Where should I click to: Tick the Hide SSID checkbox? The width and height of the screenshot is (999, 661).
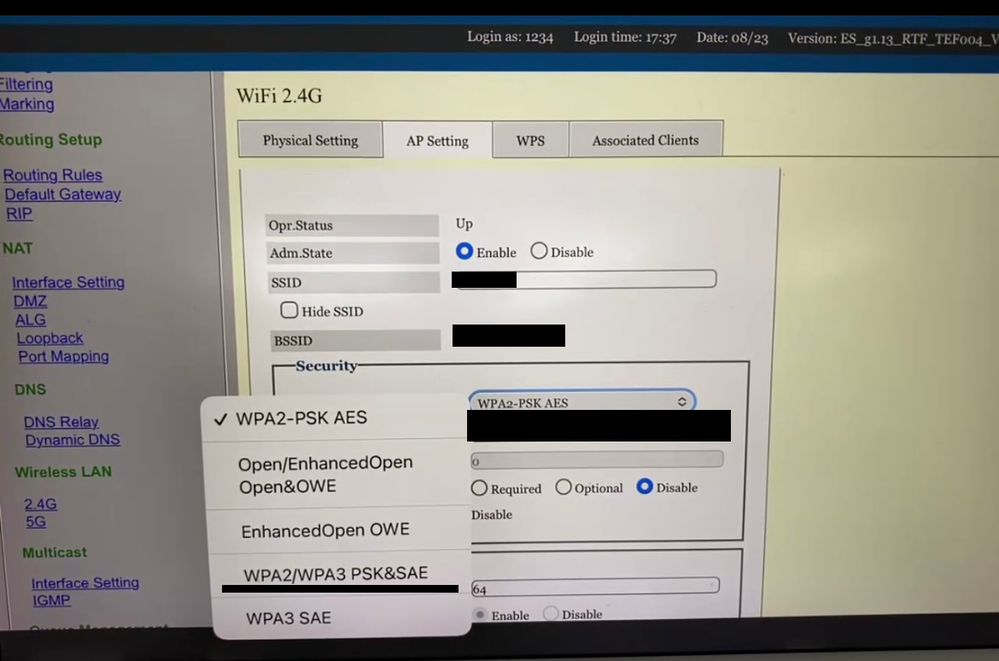[289, 311]
